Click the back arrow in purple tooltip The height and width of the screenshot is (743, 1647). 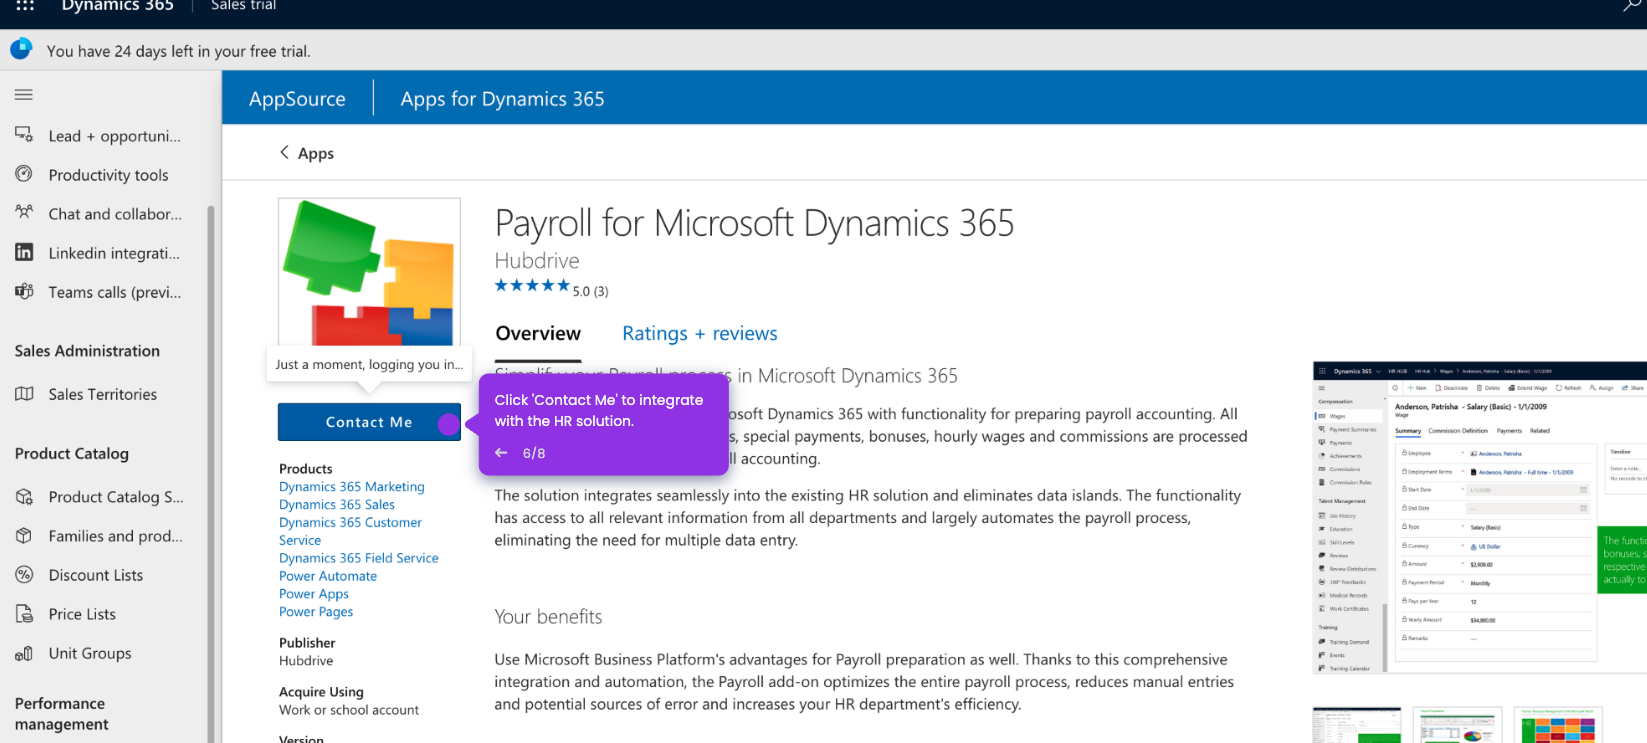pos(501,453)
